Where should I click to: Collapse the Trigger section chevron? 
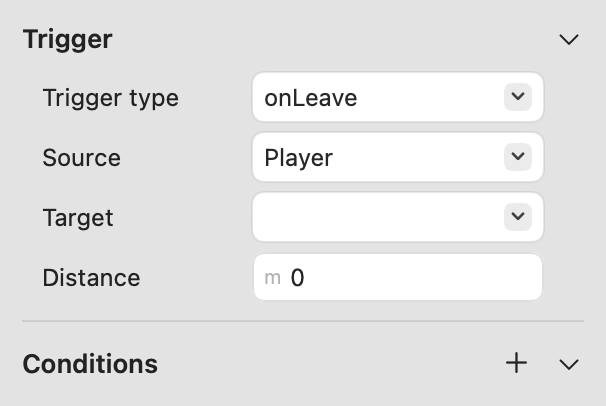tap(569, 40)
